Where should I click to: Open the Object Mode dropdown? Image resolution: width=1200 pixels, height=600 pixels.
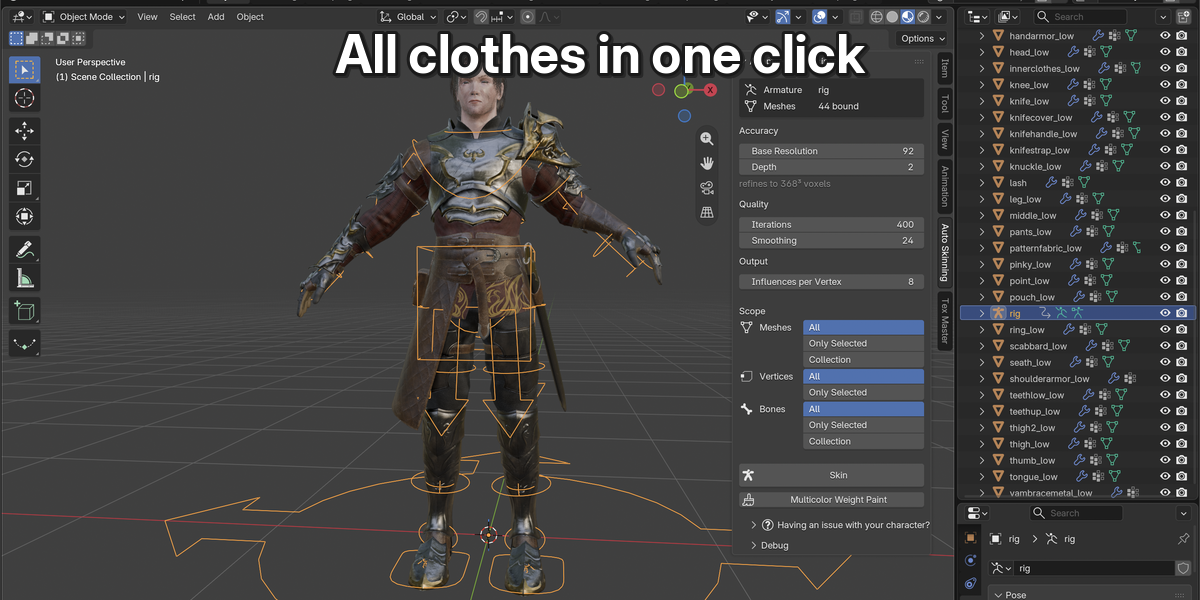pyautogui.click(x=84, y=17)
